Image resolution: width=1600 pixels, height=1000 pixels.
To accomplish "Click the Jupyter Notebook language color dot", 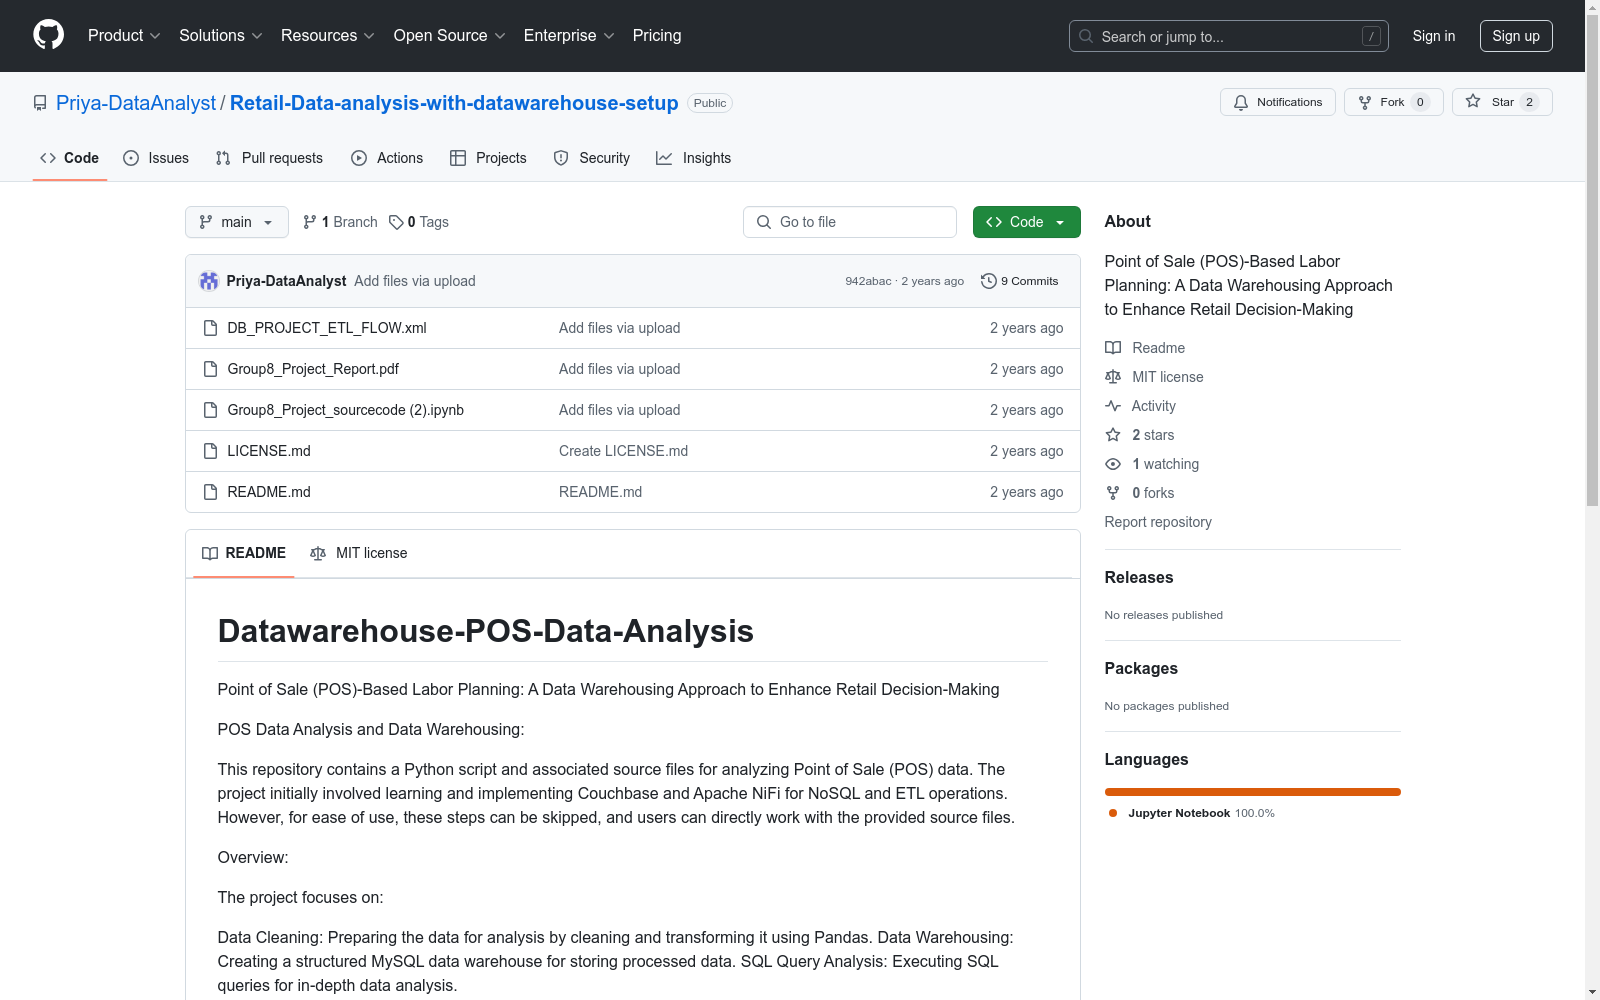I will [x=1113, y=813].
